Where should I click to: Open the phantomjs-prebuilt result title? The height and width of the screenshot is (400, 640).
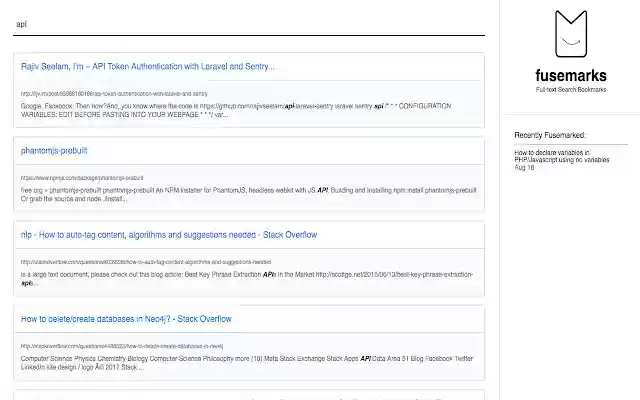[54, 151]
